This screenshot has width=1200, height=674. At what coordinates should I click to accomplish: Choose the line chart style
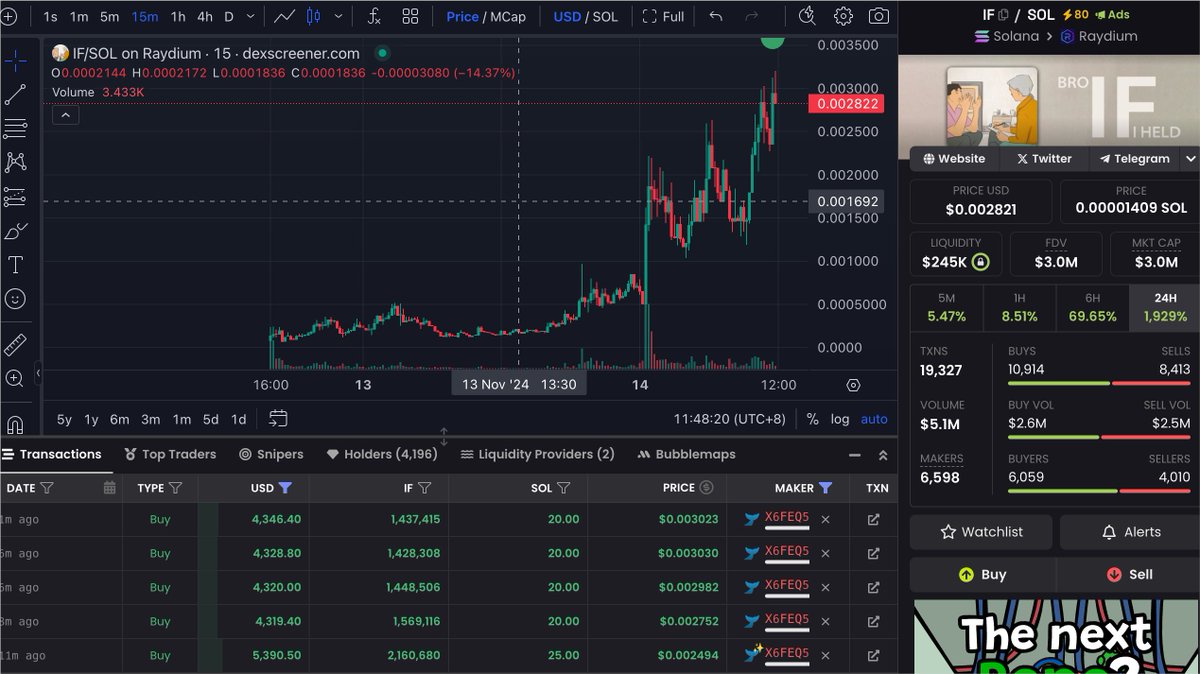285,16
